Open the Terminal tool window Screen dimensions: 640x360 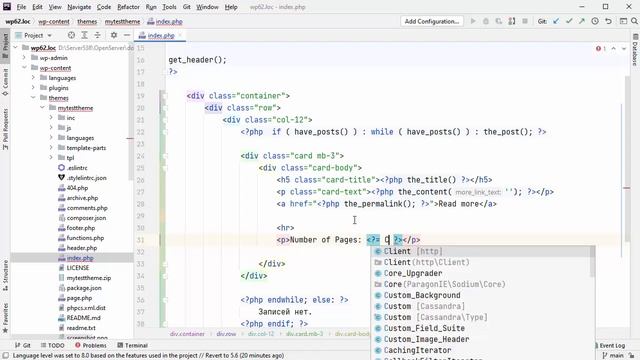(132, 345)
